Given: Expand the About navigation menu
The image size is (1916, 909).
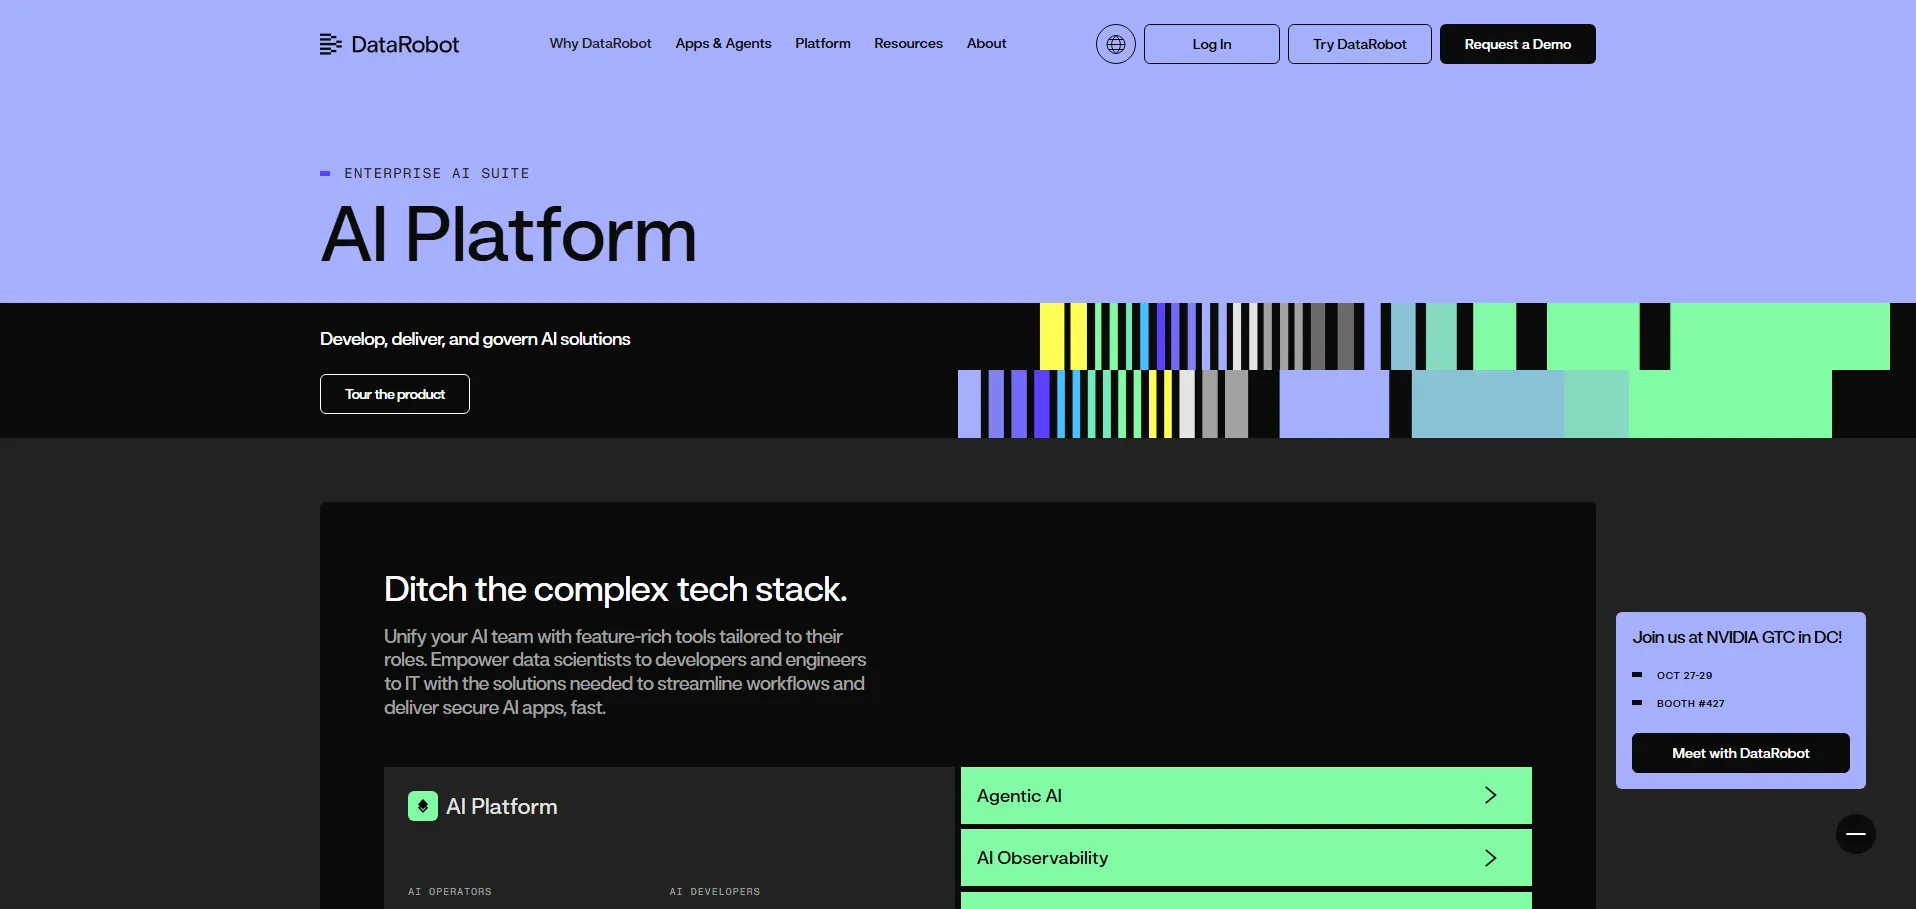Looking at the screenshot, I should click(x=986, y=44).
